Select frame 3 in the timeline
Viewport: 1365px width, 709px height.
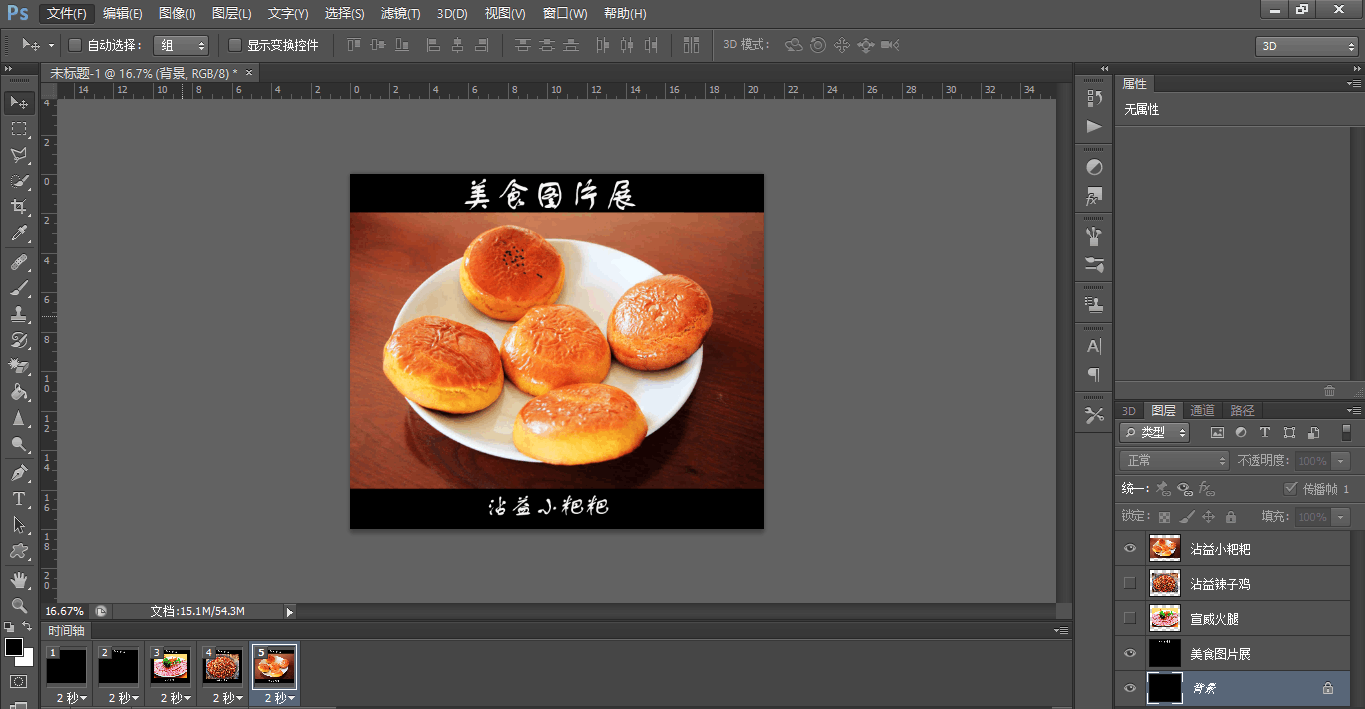click(171, 665)
